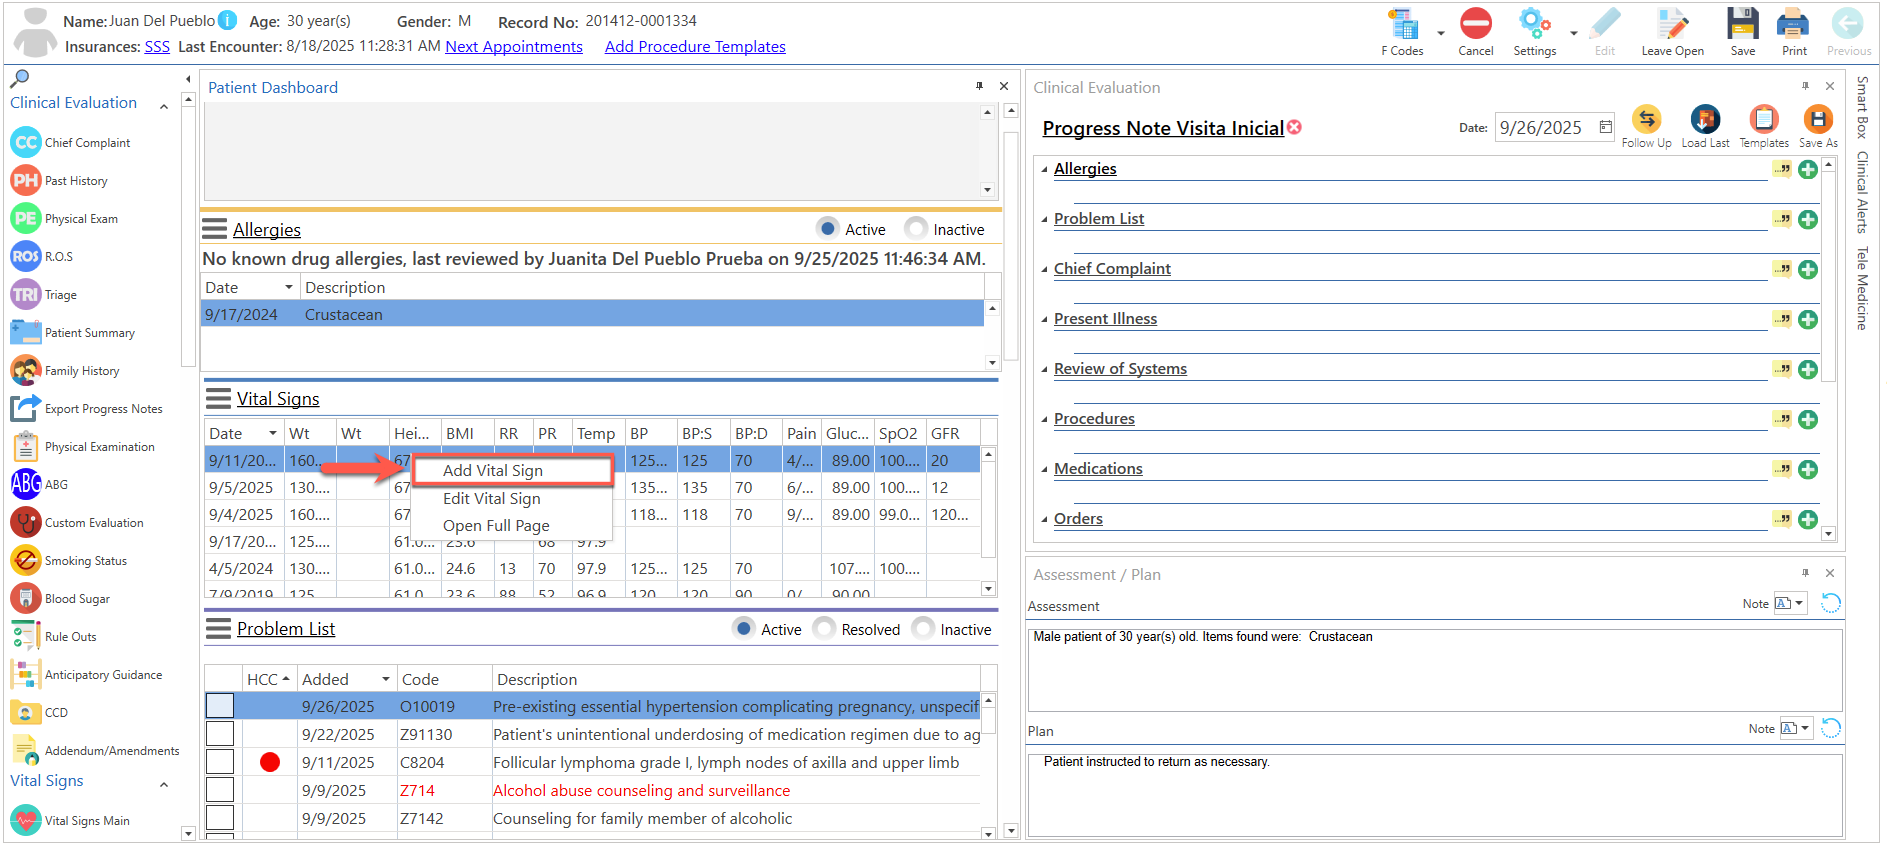Image resolution: width=1887 pixels, height=846 pixels.
Task: Click the Print icon
Action: click(1794, 24)
